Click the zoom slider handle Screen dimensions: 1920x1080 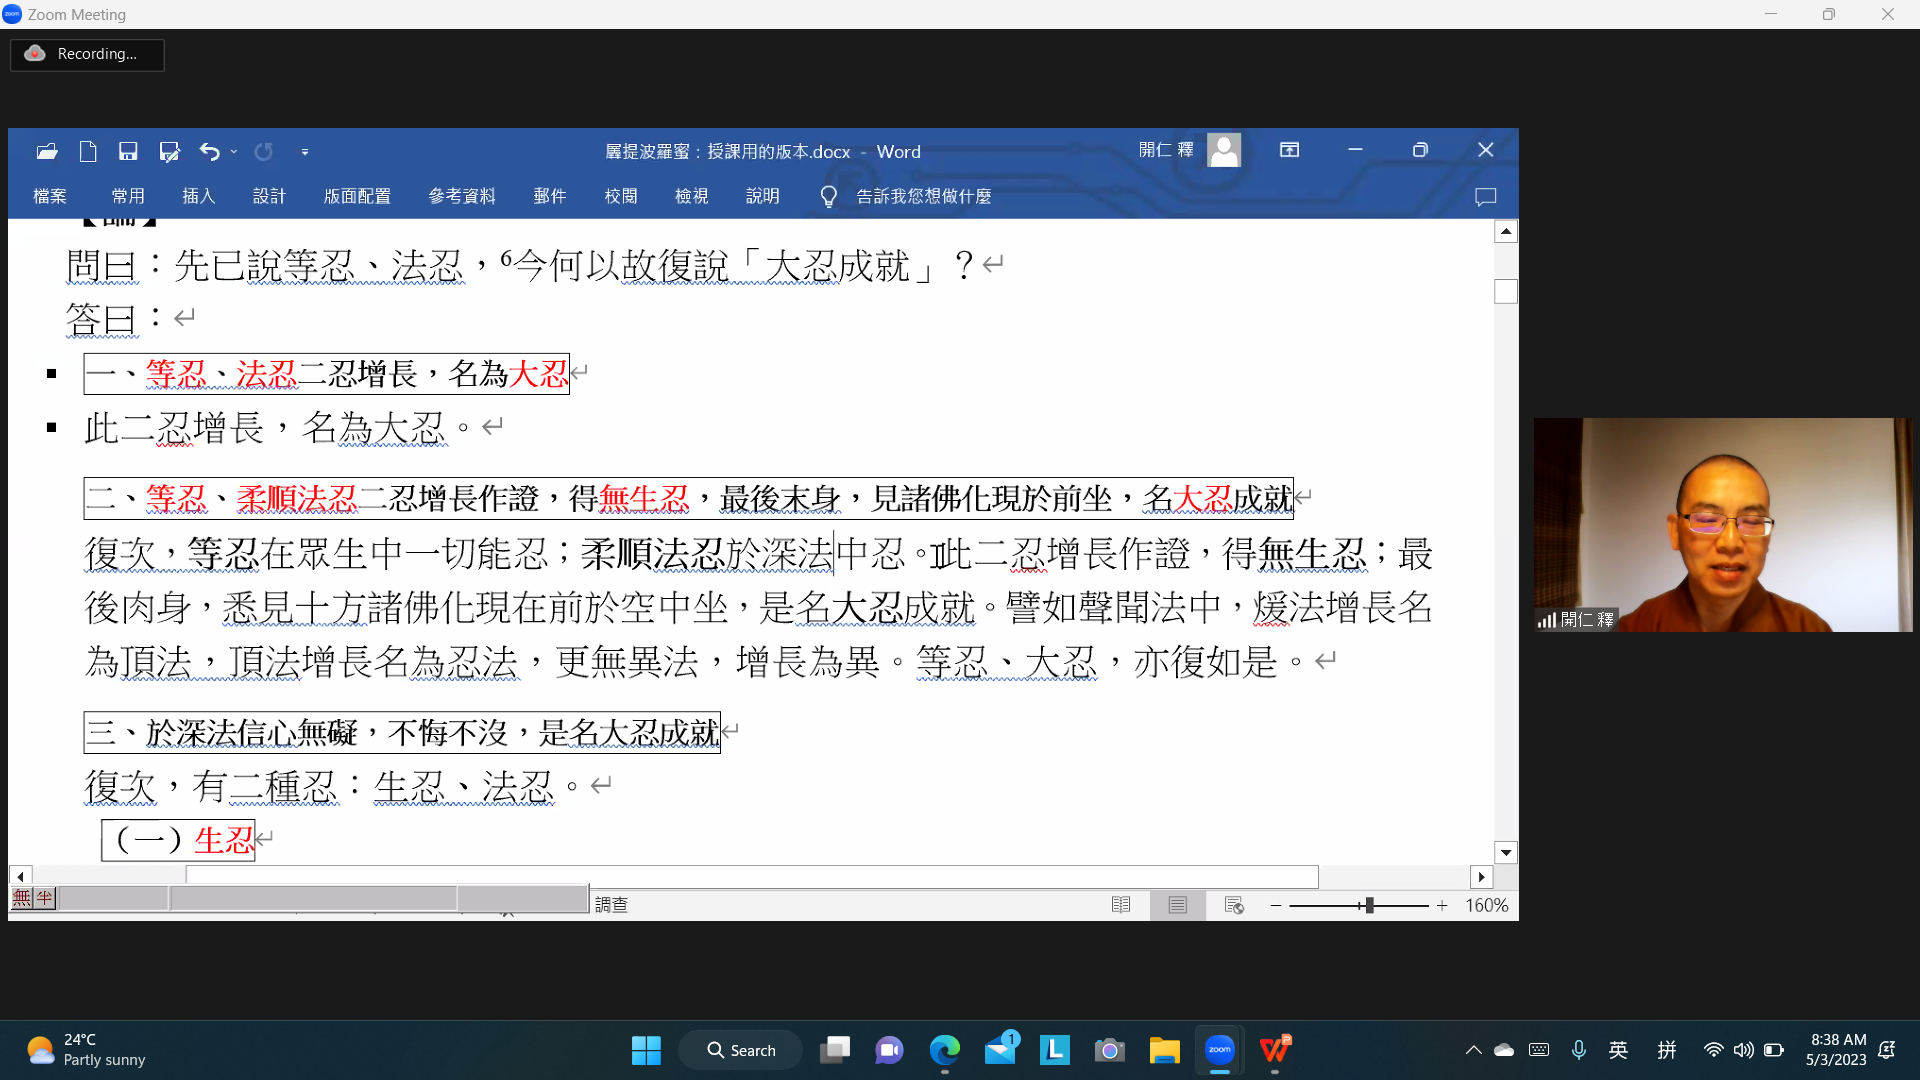click(x=1369, y=905)
